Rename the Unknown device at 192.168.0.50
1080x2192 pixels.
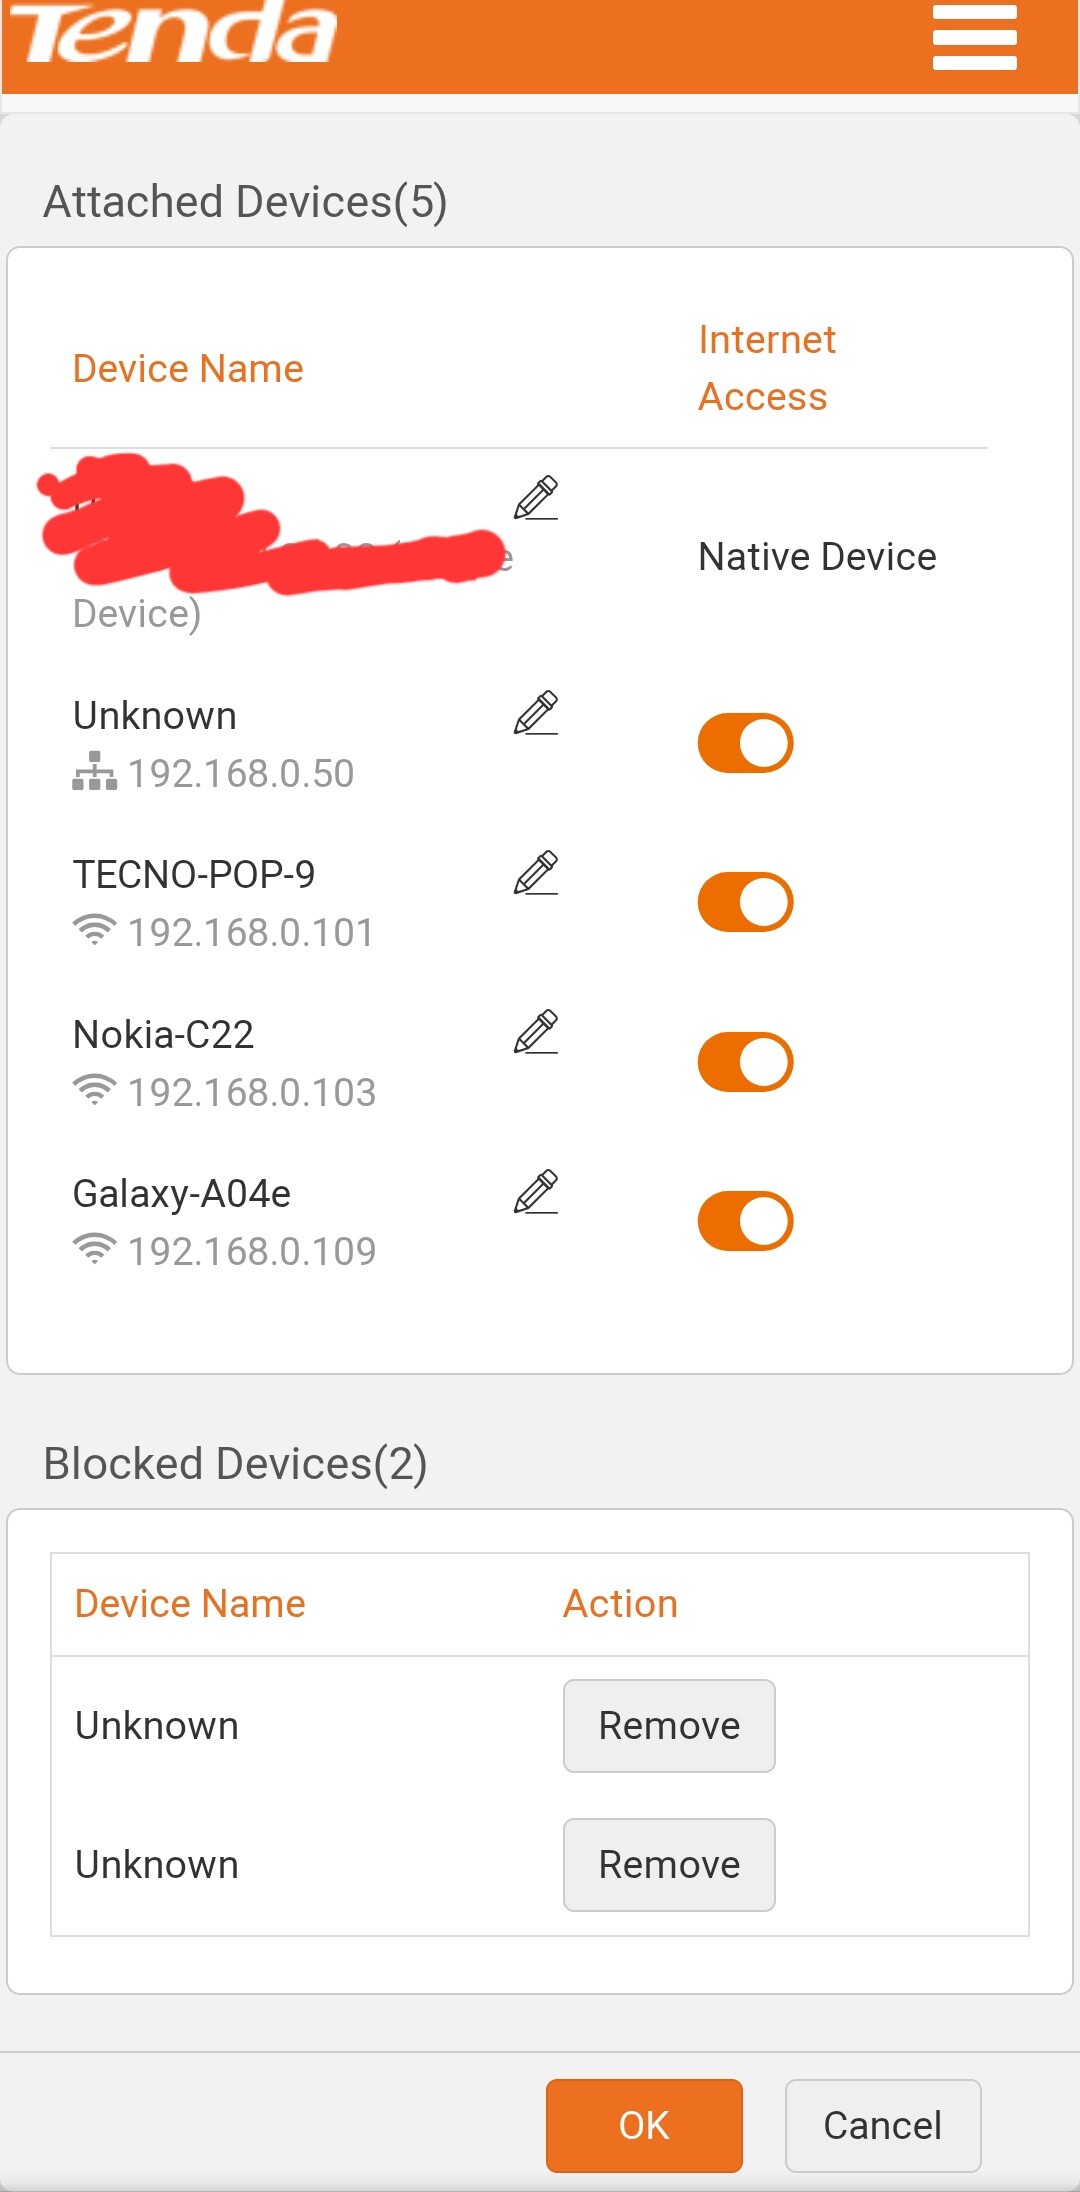[x=536, y=713]
